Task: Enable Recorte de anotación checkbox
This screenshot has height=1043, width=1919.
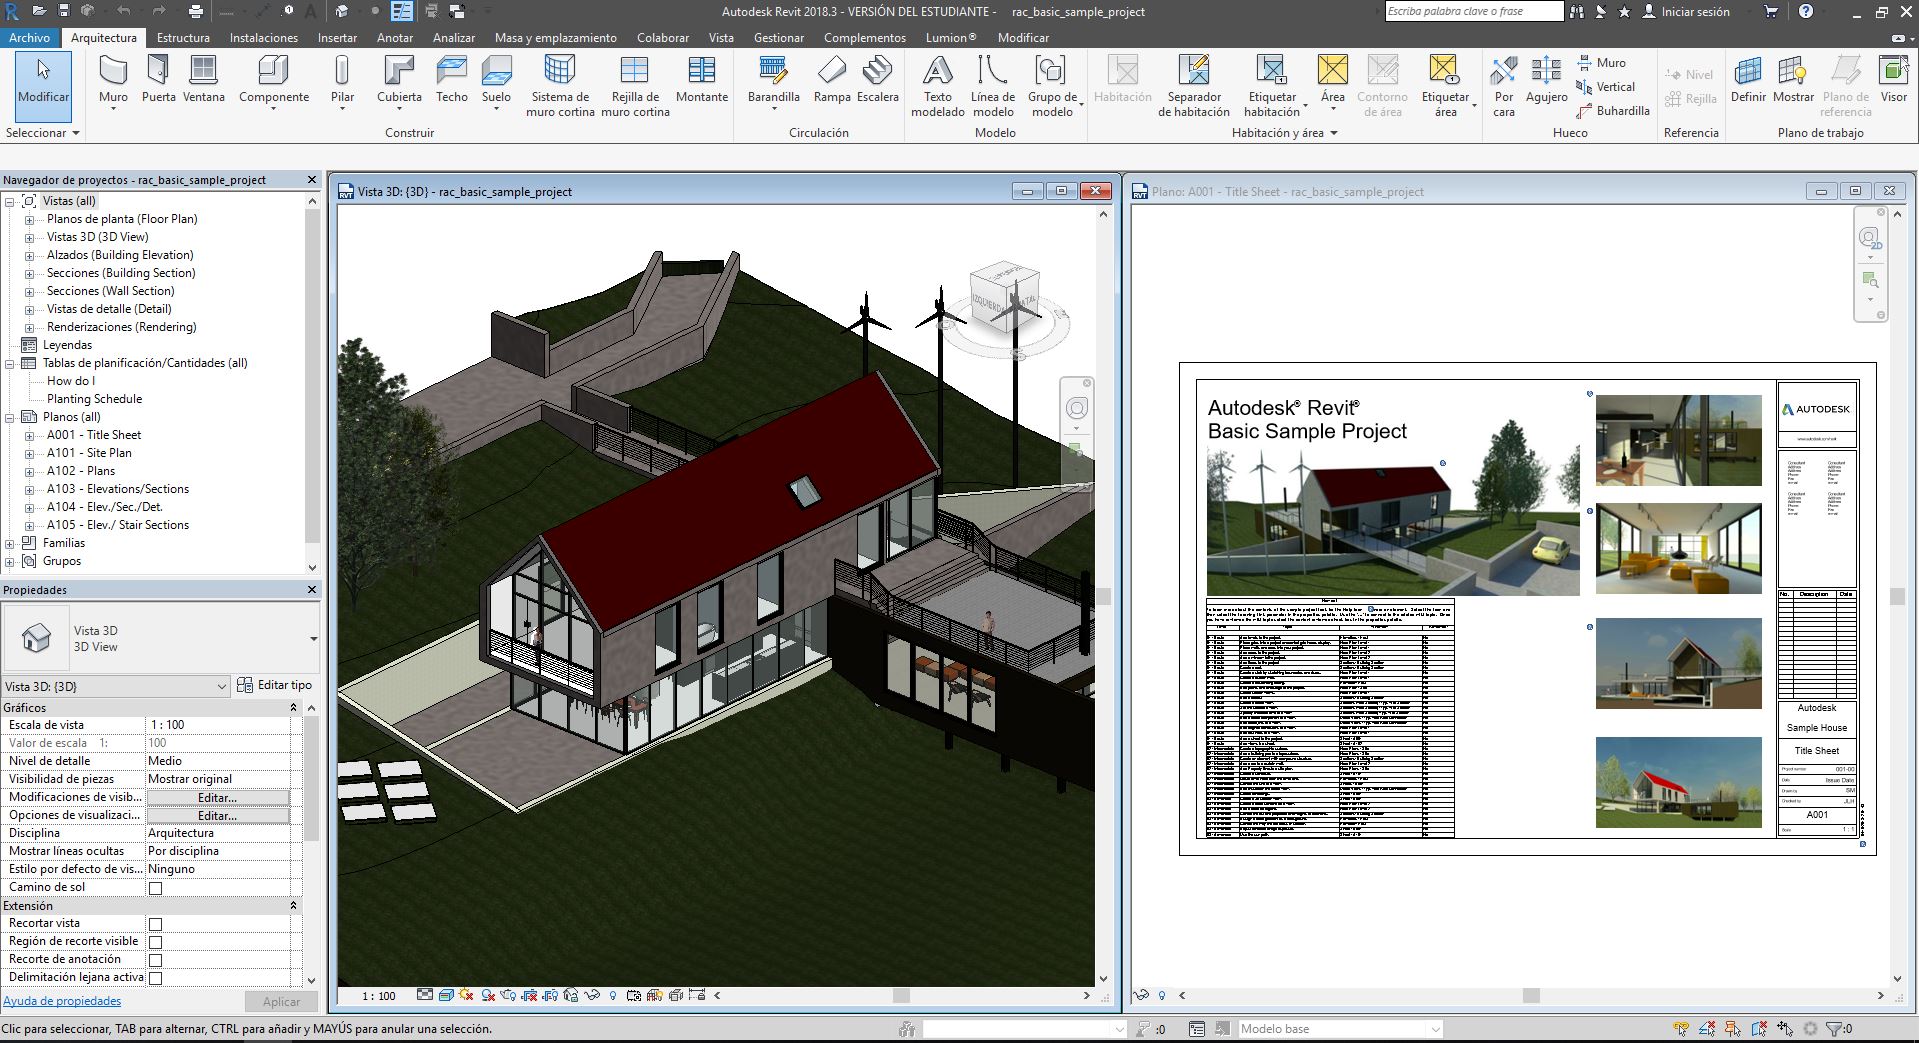Action: tap(155, 960)
